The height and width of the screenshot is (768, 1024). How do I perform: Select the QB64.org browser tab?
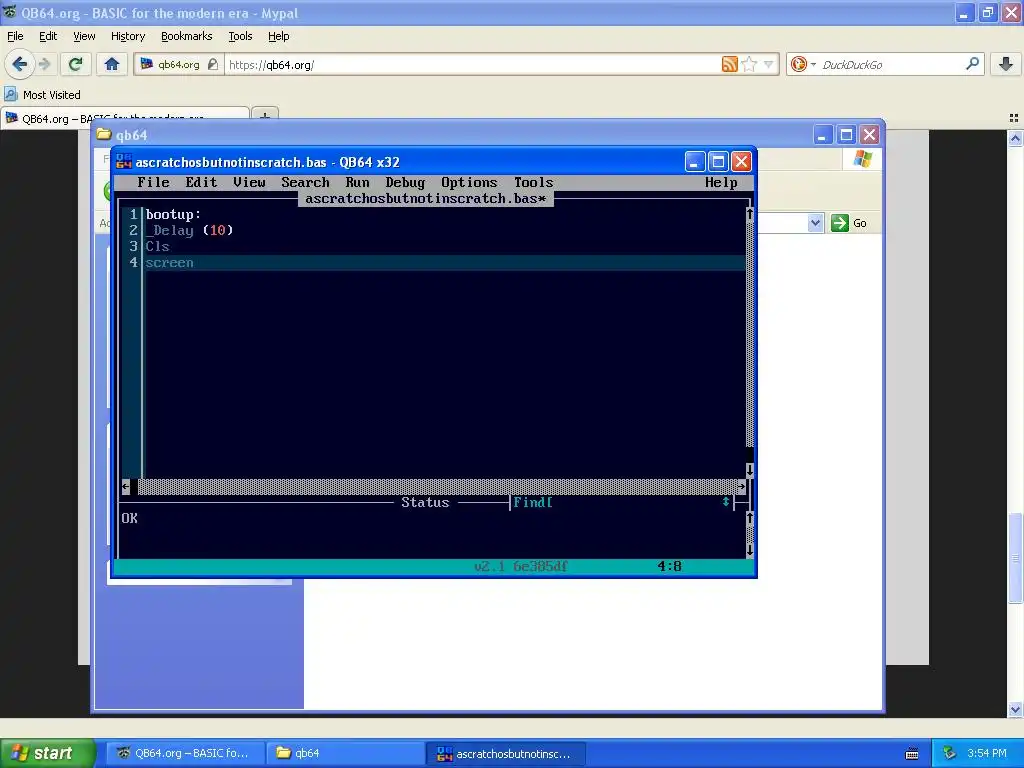(x=125, y=116)
